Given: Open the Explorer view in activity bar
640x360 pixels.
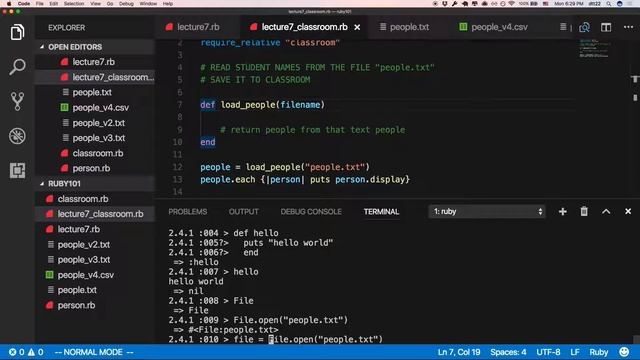Looking at the screenshot, I should pyautogui.click(x=17, y=32).
